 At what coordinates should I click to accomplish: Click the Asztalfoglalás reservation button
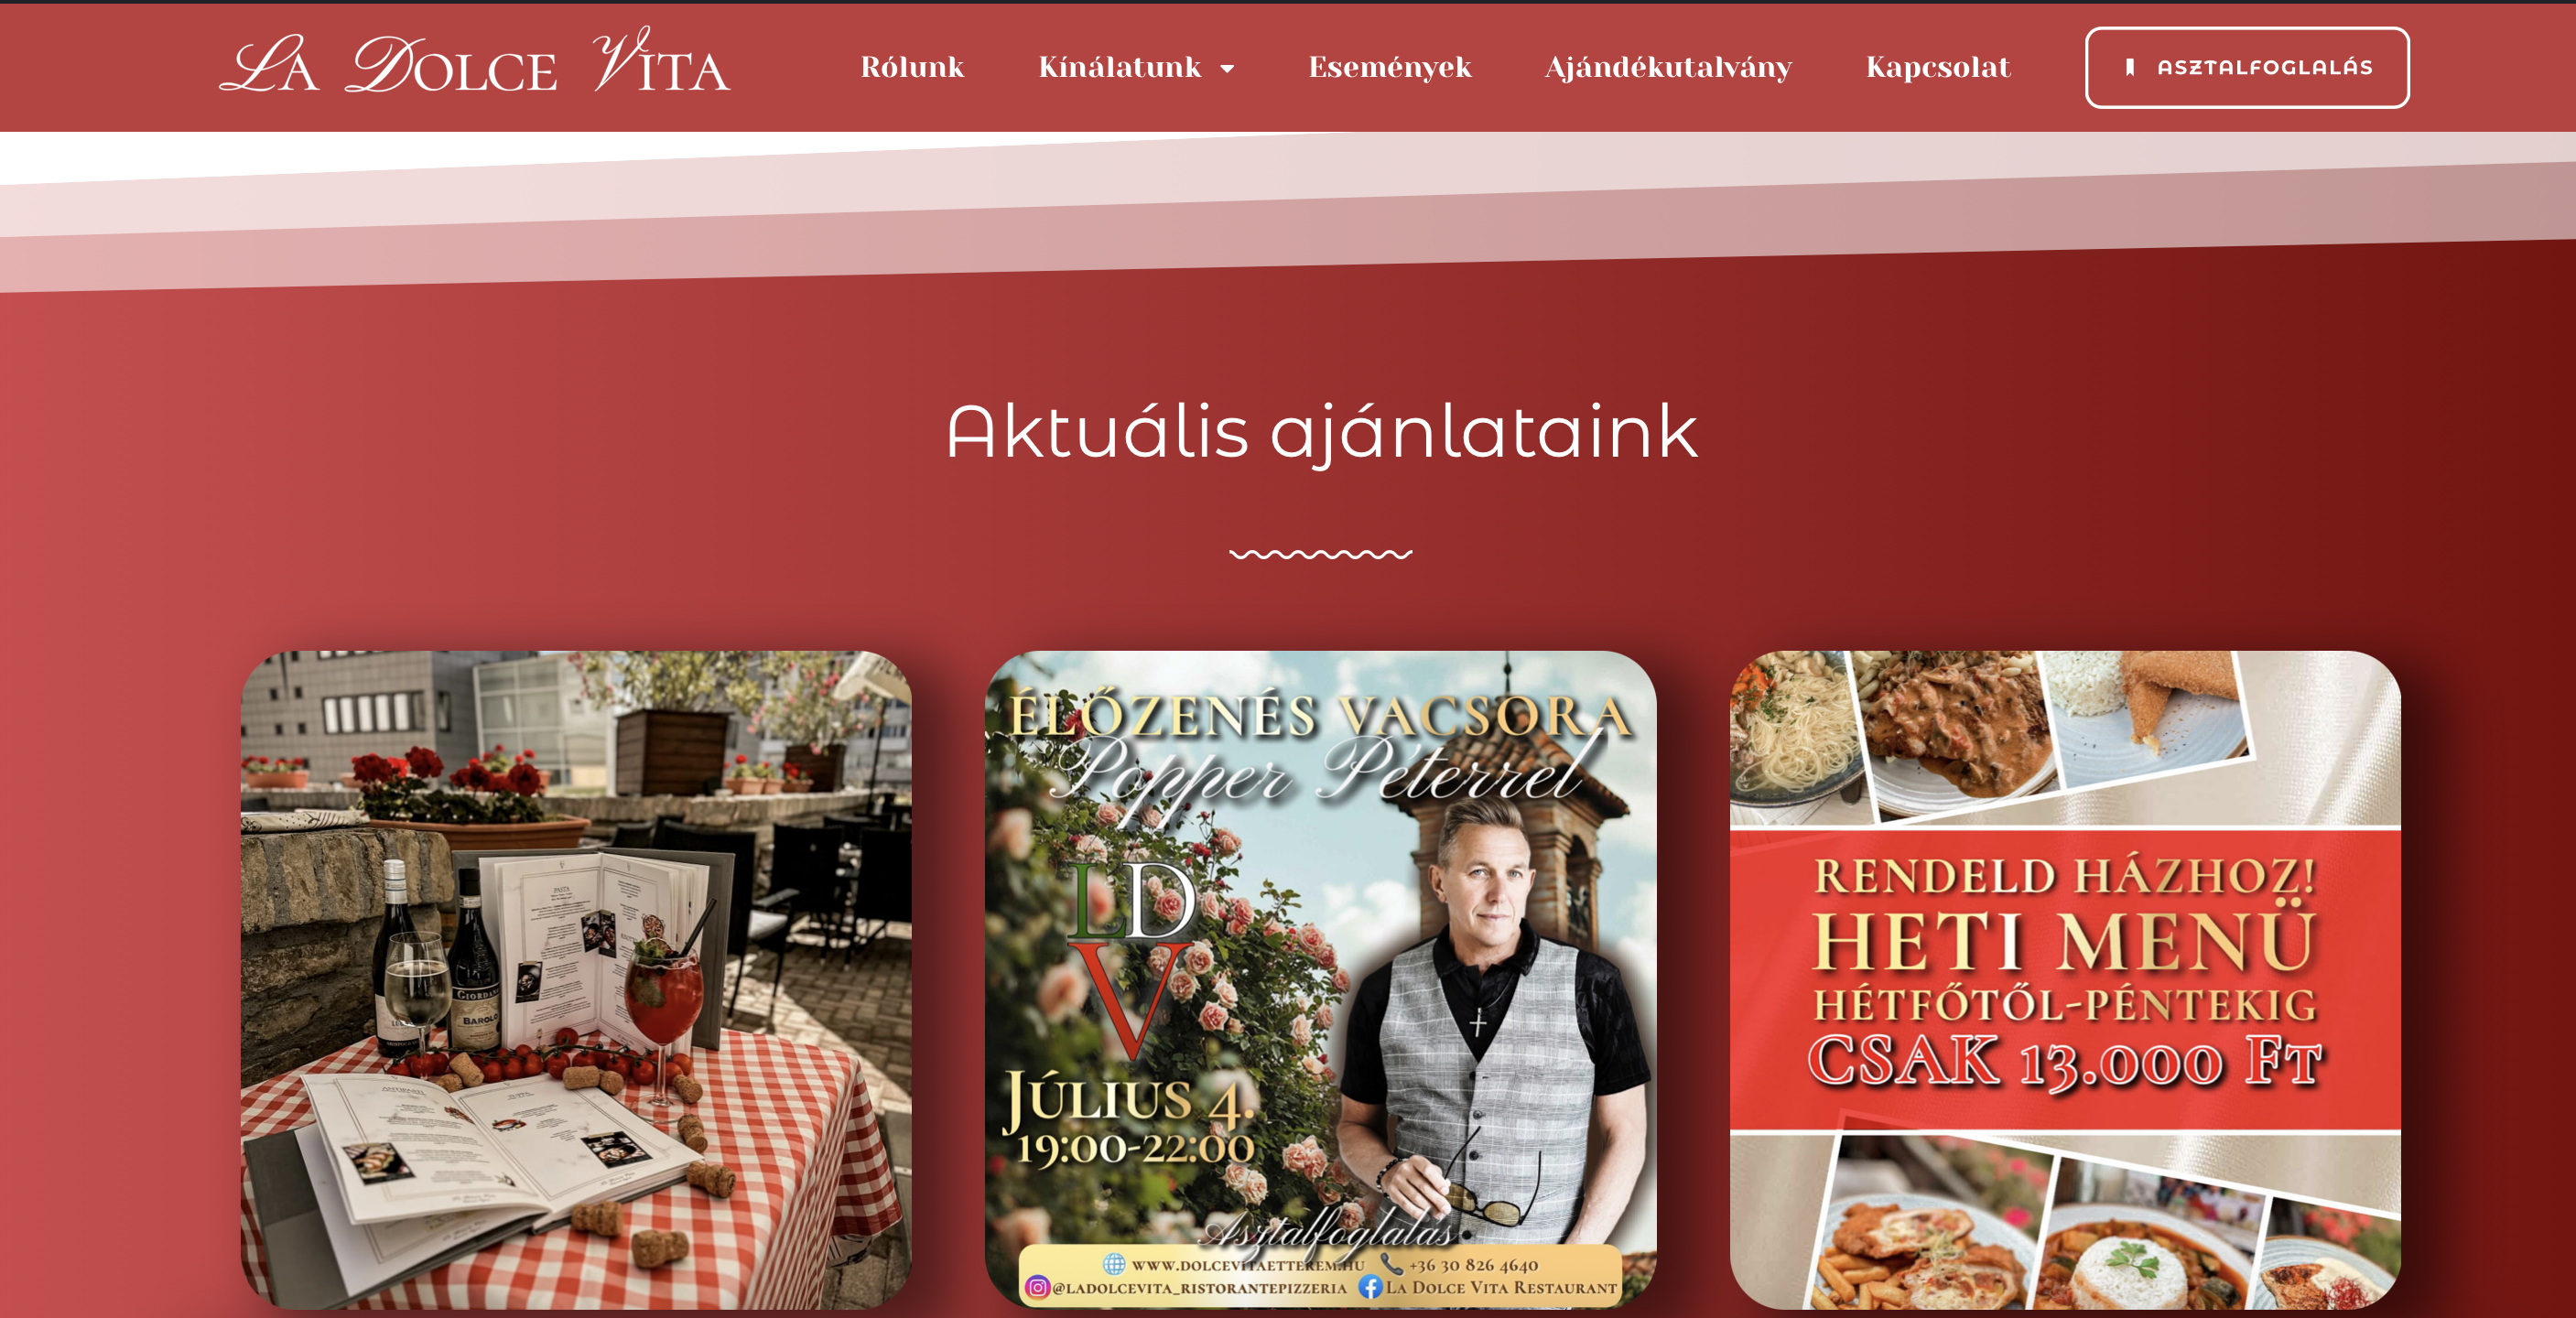[2247, 67]
